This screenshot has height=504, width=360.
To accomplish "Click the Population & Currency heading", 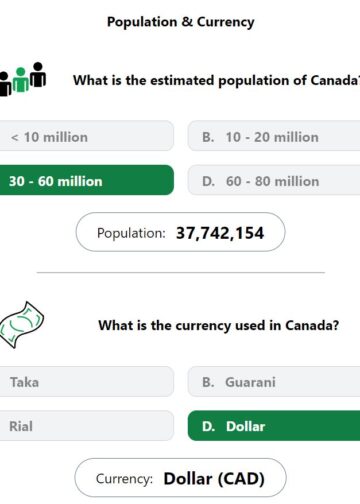I will (181, 22).
